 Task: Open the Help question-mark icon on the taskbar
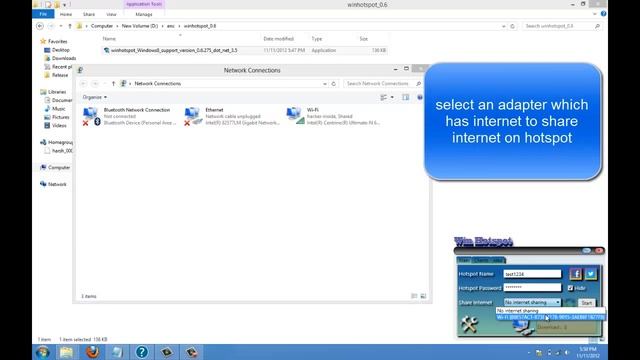pyautogui.click(x=142, y=352)
